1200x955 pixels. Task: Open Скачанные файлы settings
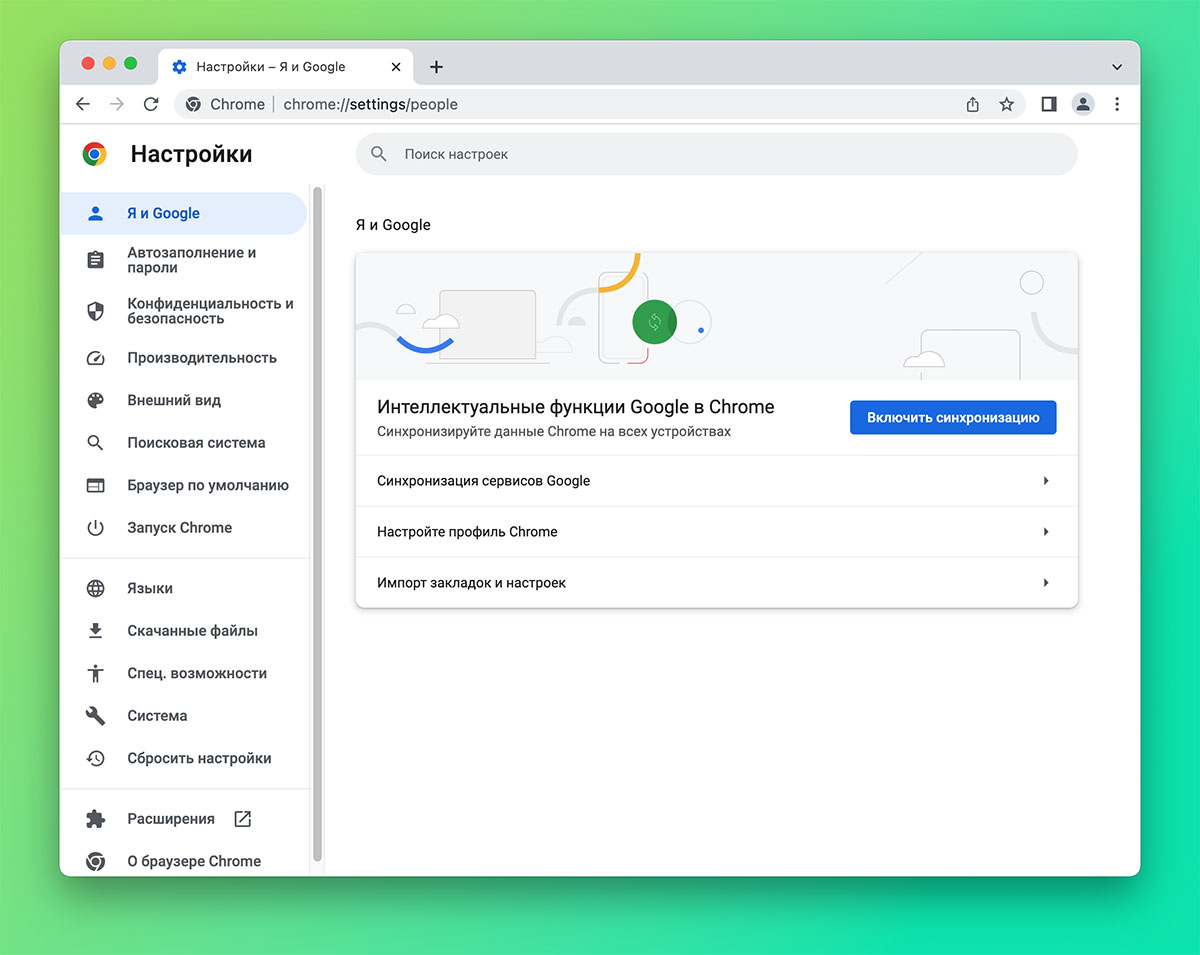183,631
